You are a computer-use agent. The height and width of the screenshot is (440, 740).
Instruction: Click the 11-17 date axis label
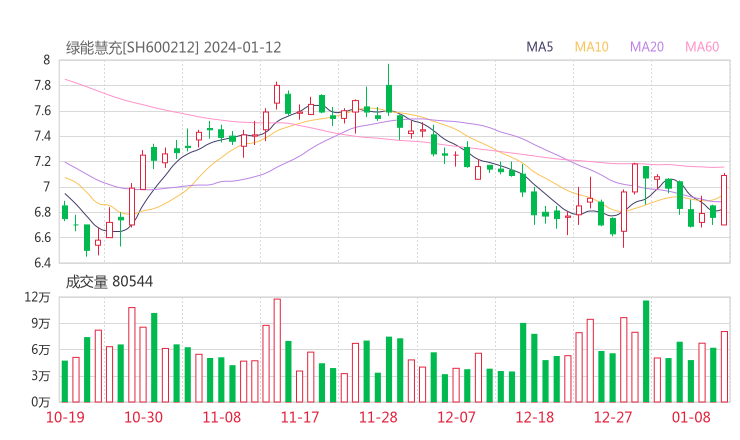[x=300, y=417]
